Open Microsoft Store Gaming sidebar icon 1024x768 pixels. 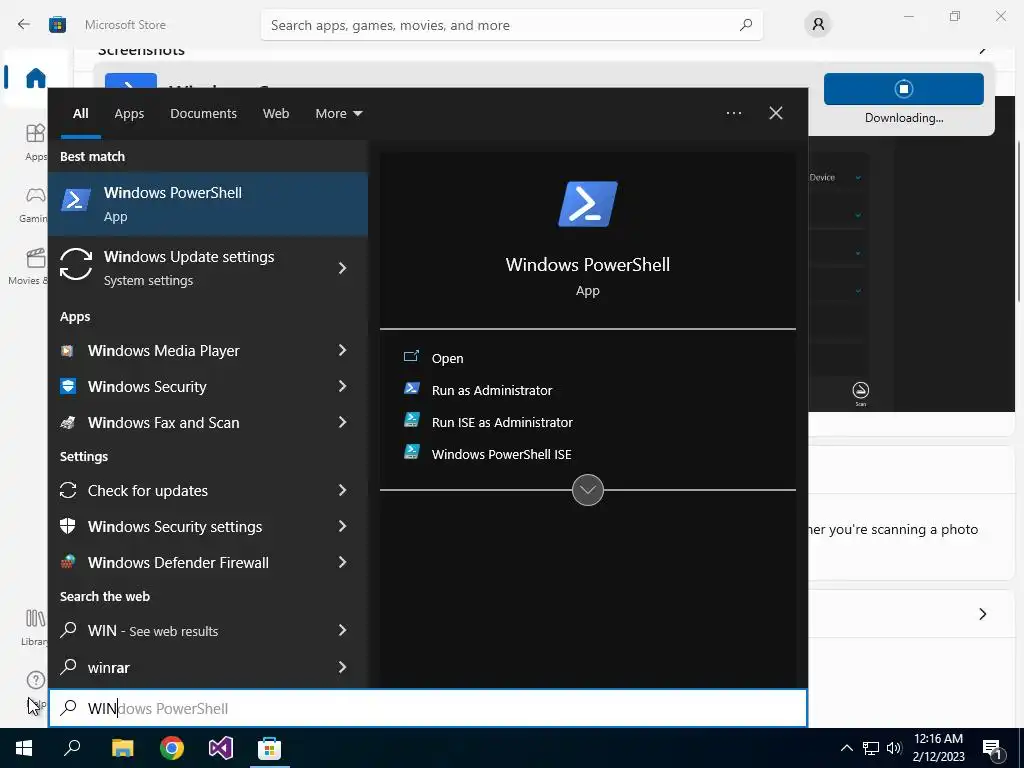coord(35,195)
